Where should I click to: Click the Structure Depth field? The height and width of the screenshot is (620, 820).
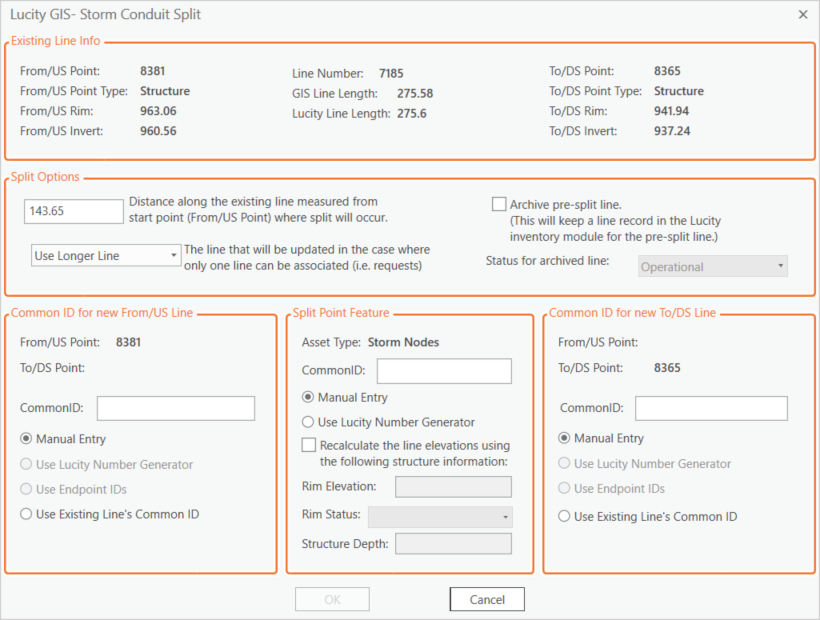(x=453, y=544)
